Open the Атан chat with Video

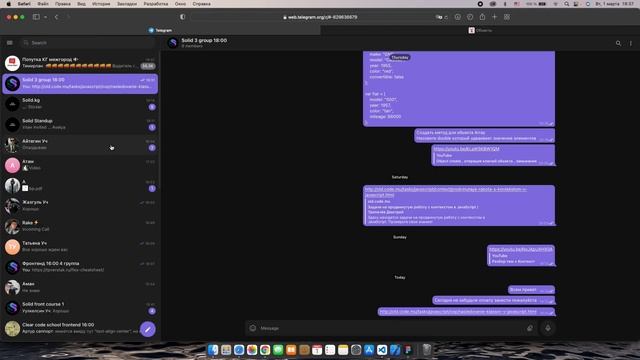click(80, 165)
